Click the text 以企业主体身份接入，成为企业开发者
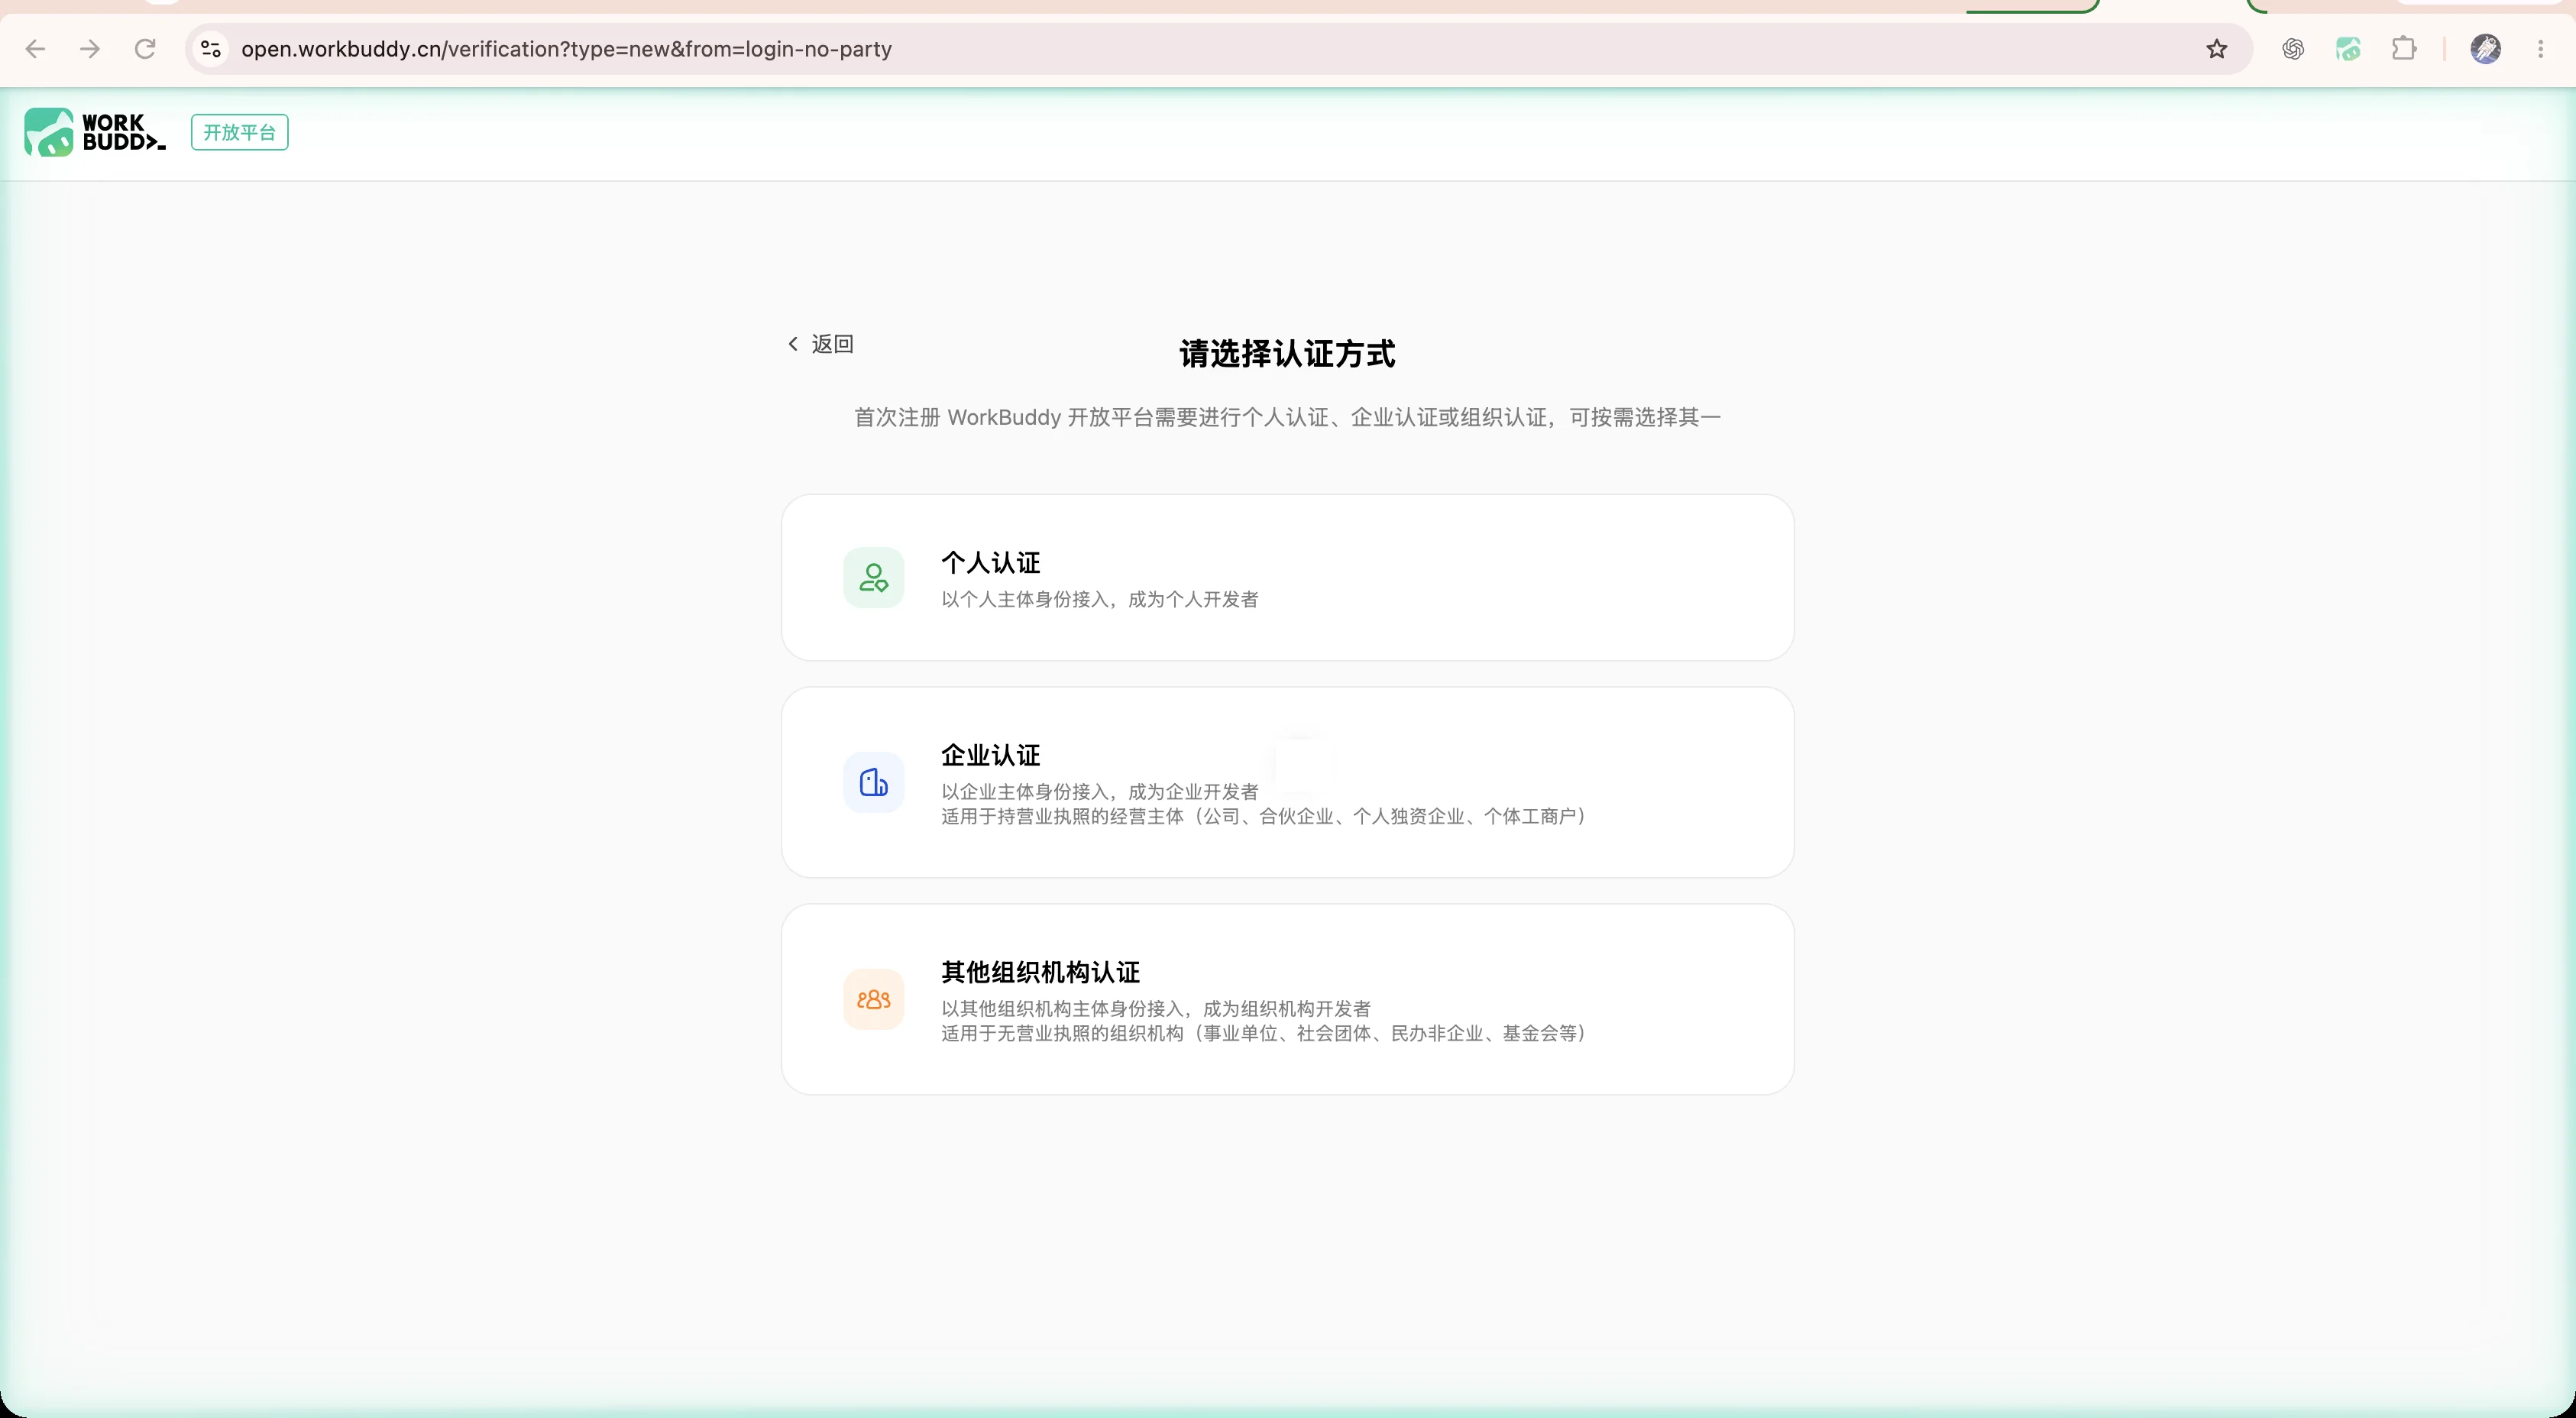This screenshot has height=1418, width=2576. click(1099, 791)
